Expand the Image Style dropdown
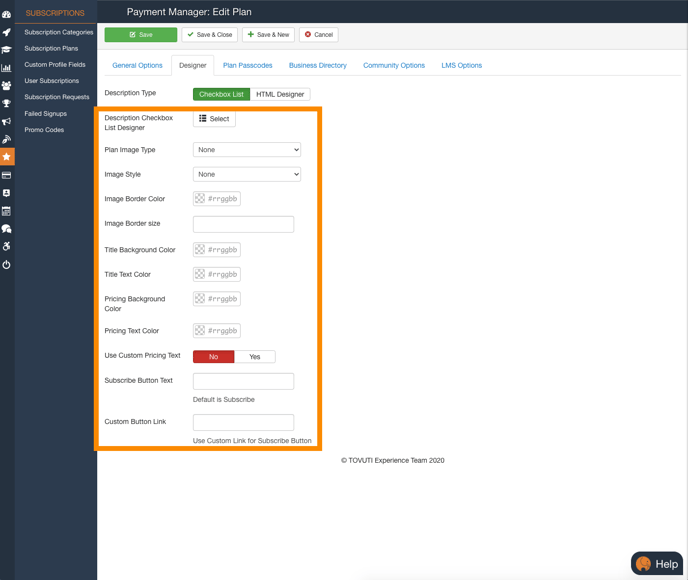688x580 pixels. [246, 174]
